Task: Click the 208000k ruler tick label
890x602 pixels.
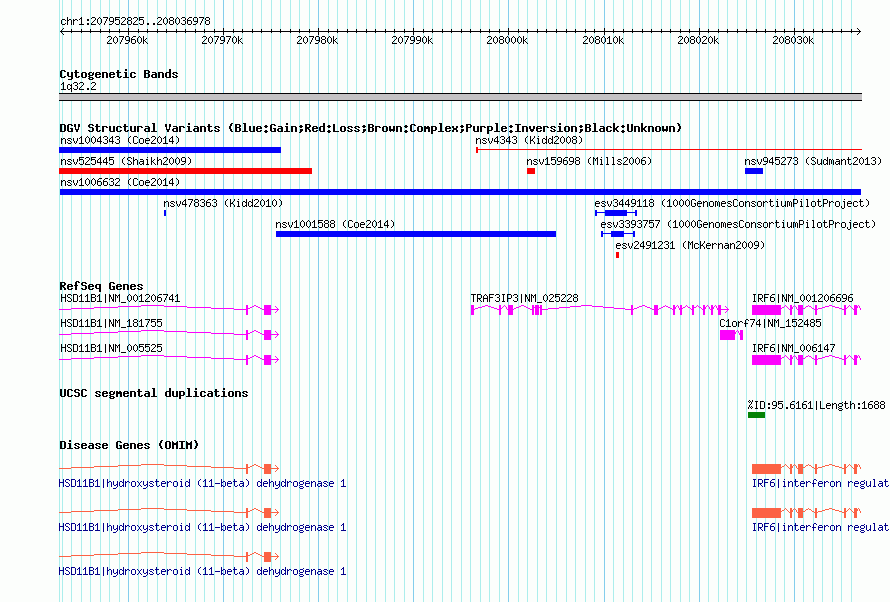Action: click(507, 40)
